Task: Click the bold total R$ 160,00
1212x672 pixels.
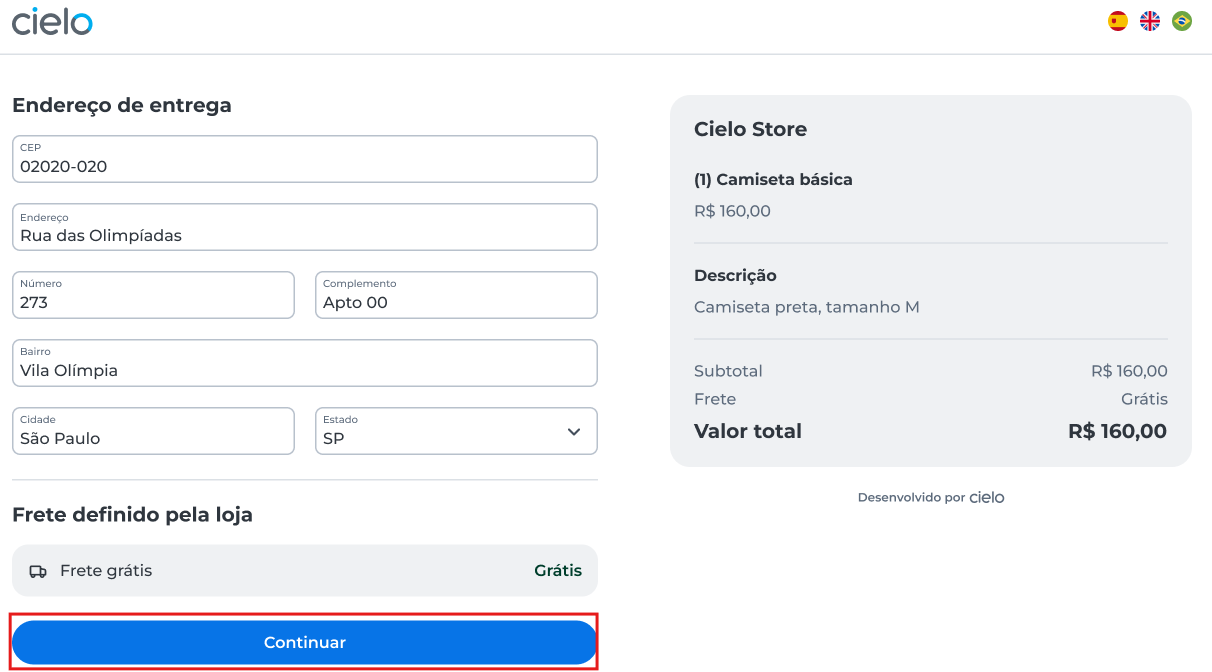Action: coord(1117,431)
